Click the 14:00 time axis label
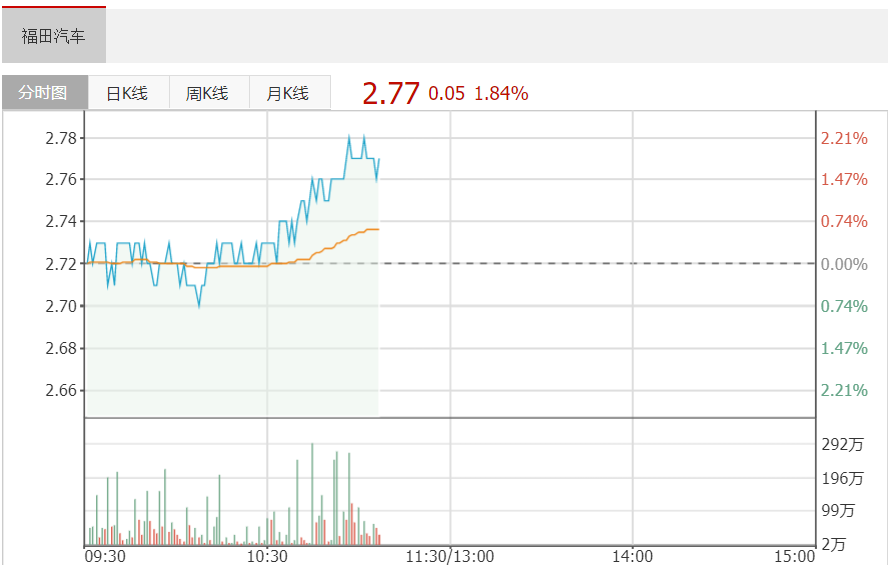Screen dimensions: 894x577 pyautogui.click(x=632, y=556)
